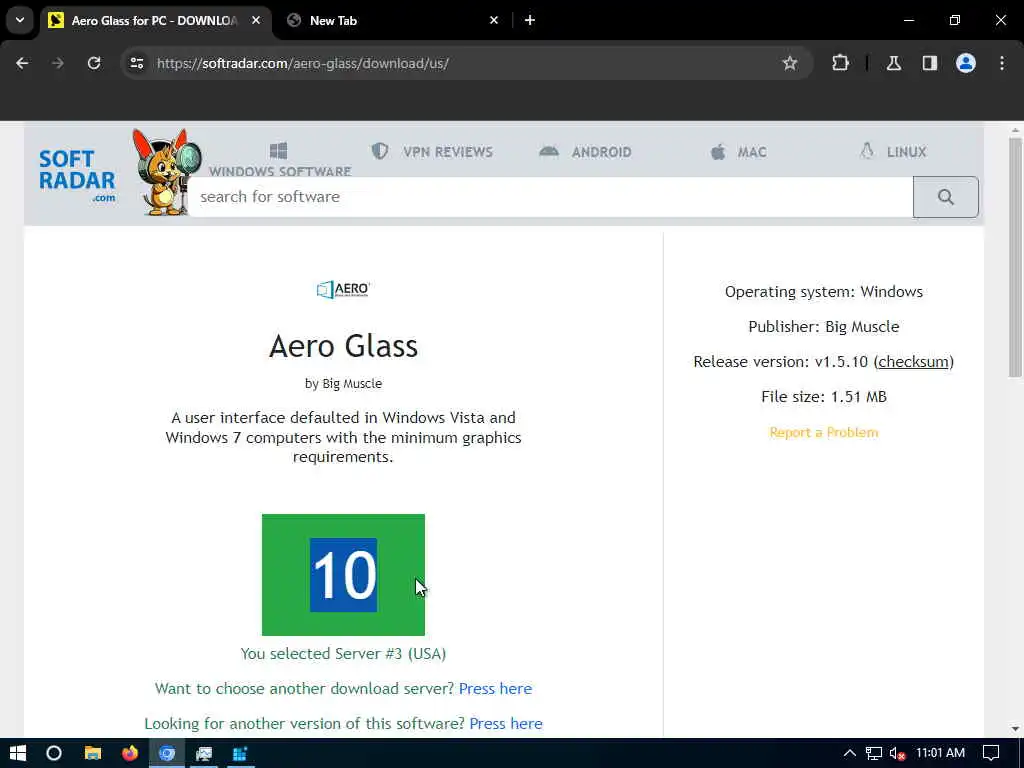The image size is (1024, 768).
Task: Open network status tray icon
Action: coord(874,753)
